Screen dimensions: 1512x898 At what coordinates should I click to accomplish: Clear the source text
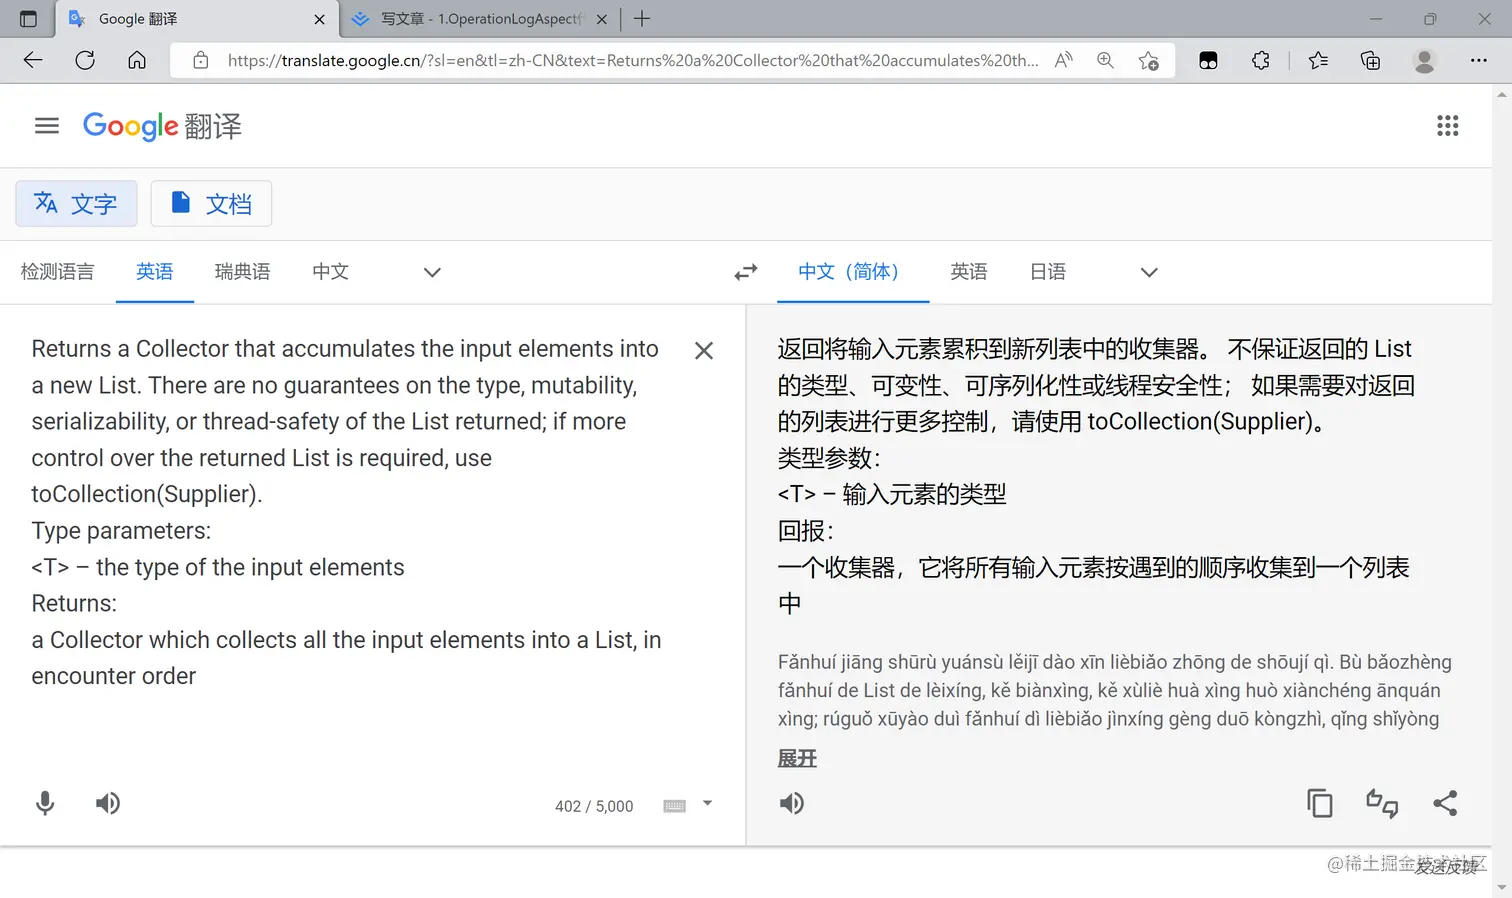click(x=704, y=351)
